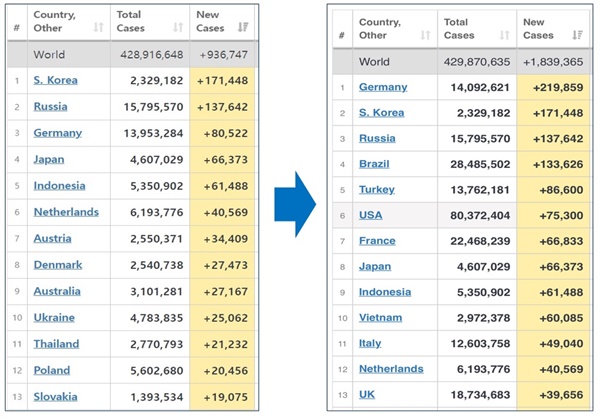This screenshot has height=419, width=600.
Task: Select Germany total 13,953,284 in left table
Action: click(153, 134)
